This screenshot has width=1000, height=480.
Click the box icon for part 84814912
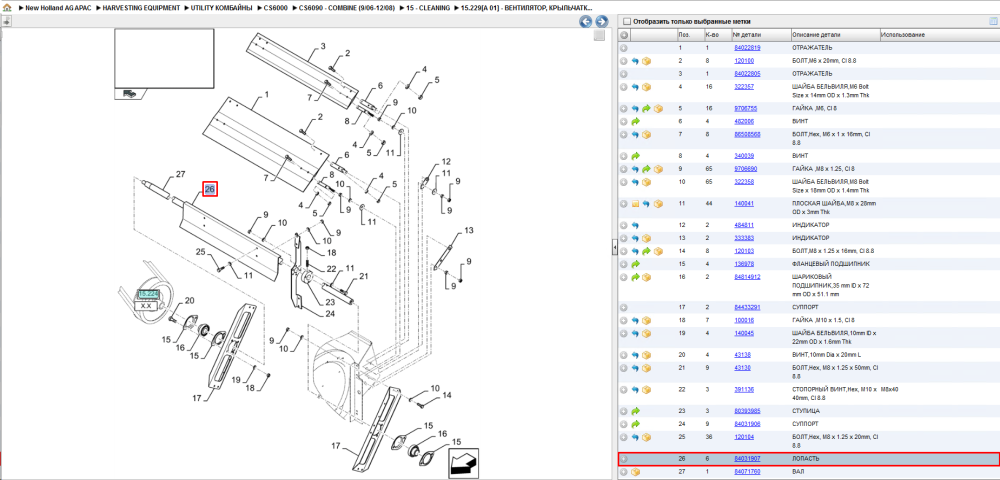[646, 277]
